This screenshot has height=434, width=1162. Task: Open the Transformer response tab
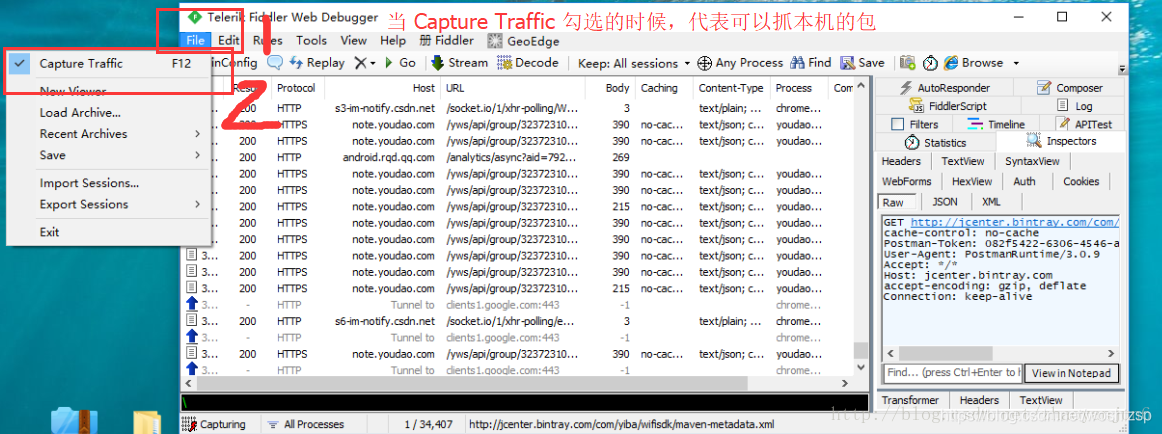click(910, 400)
